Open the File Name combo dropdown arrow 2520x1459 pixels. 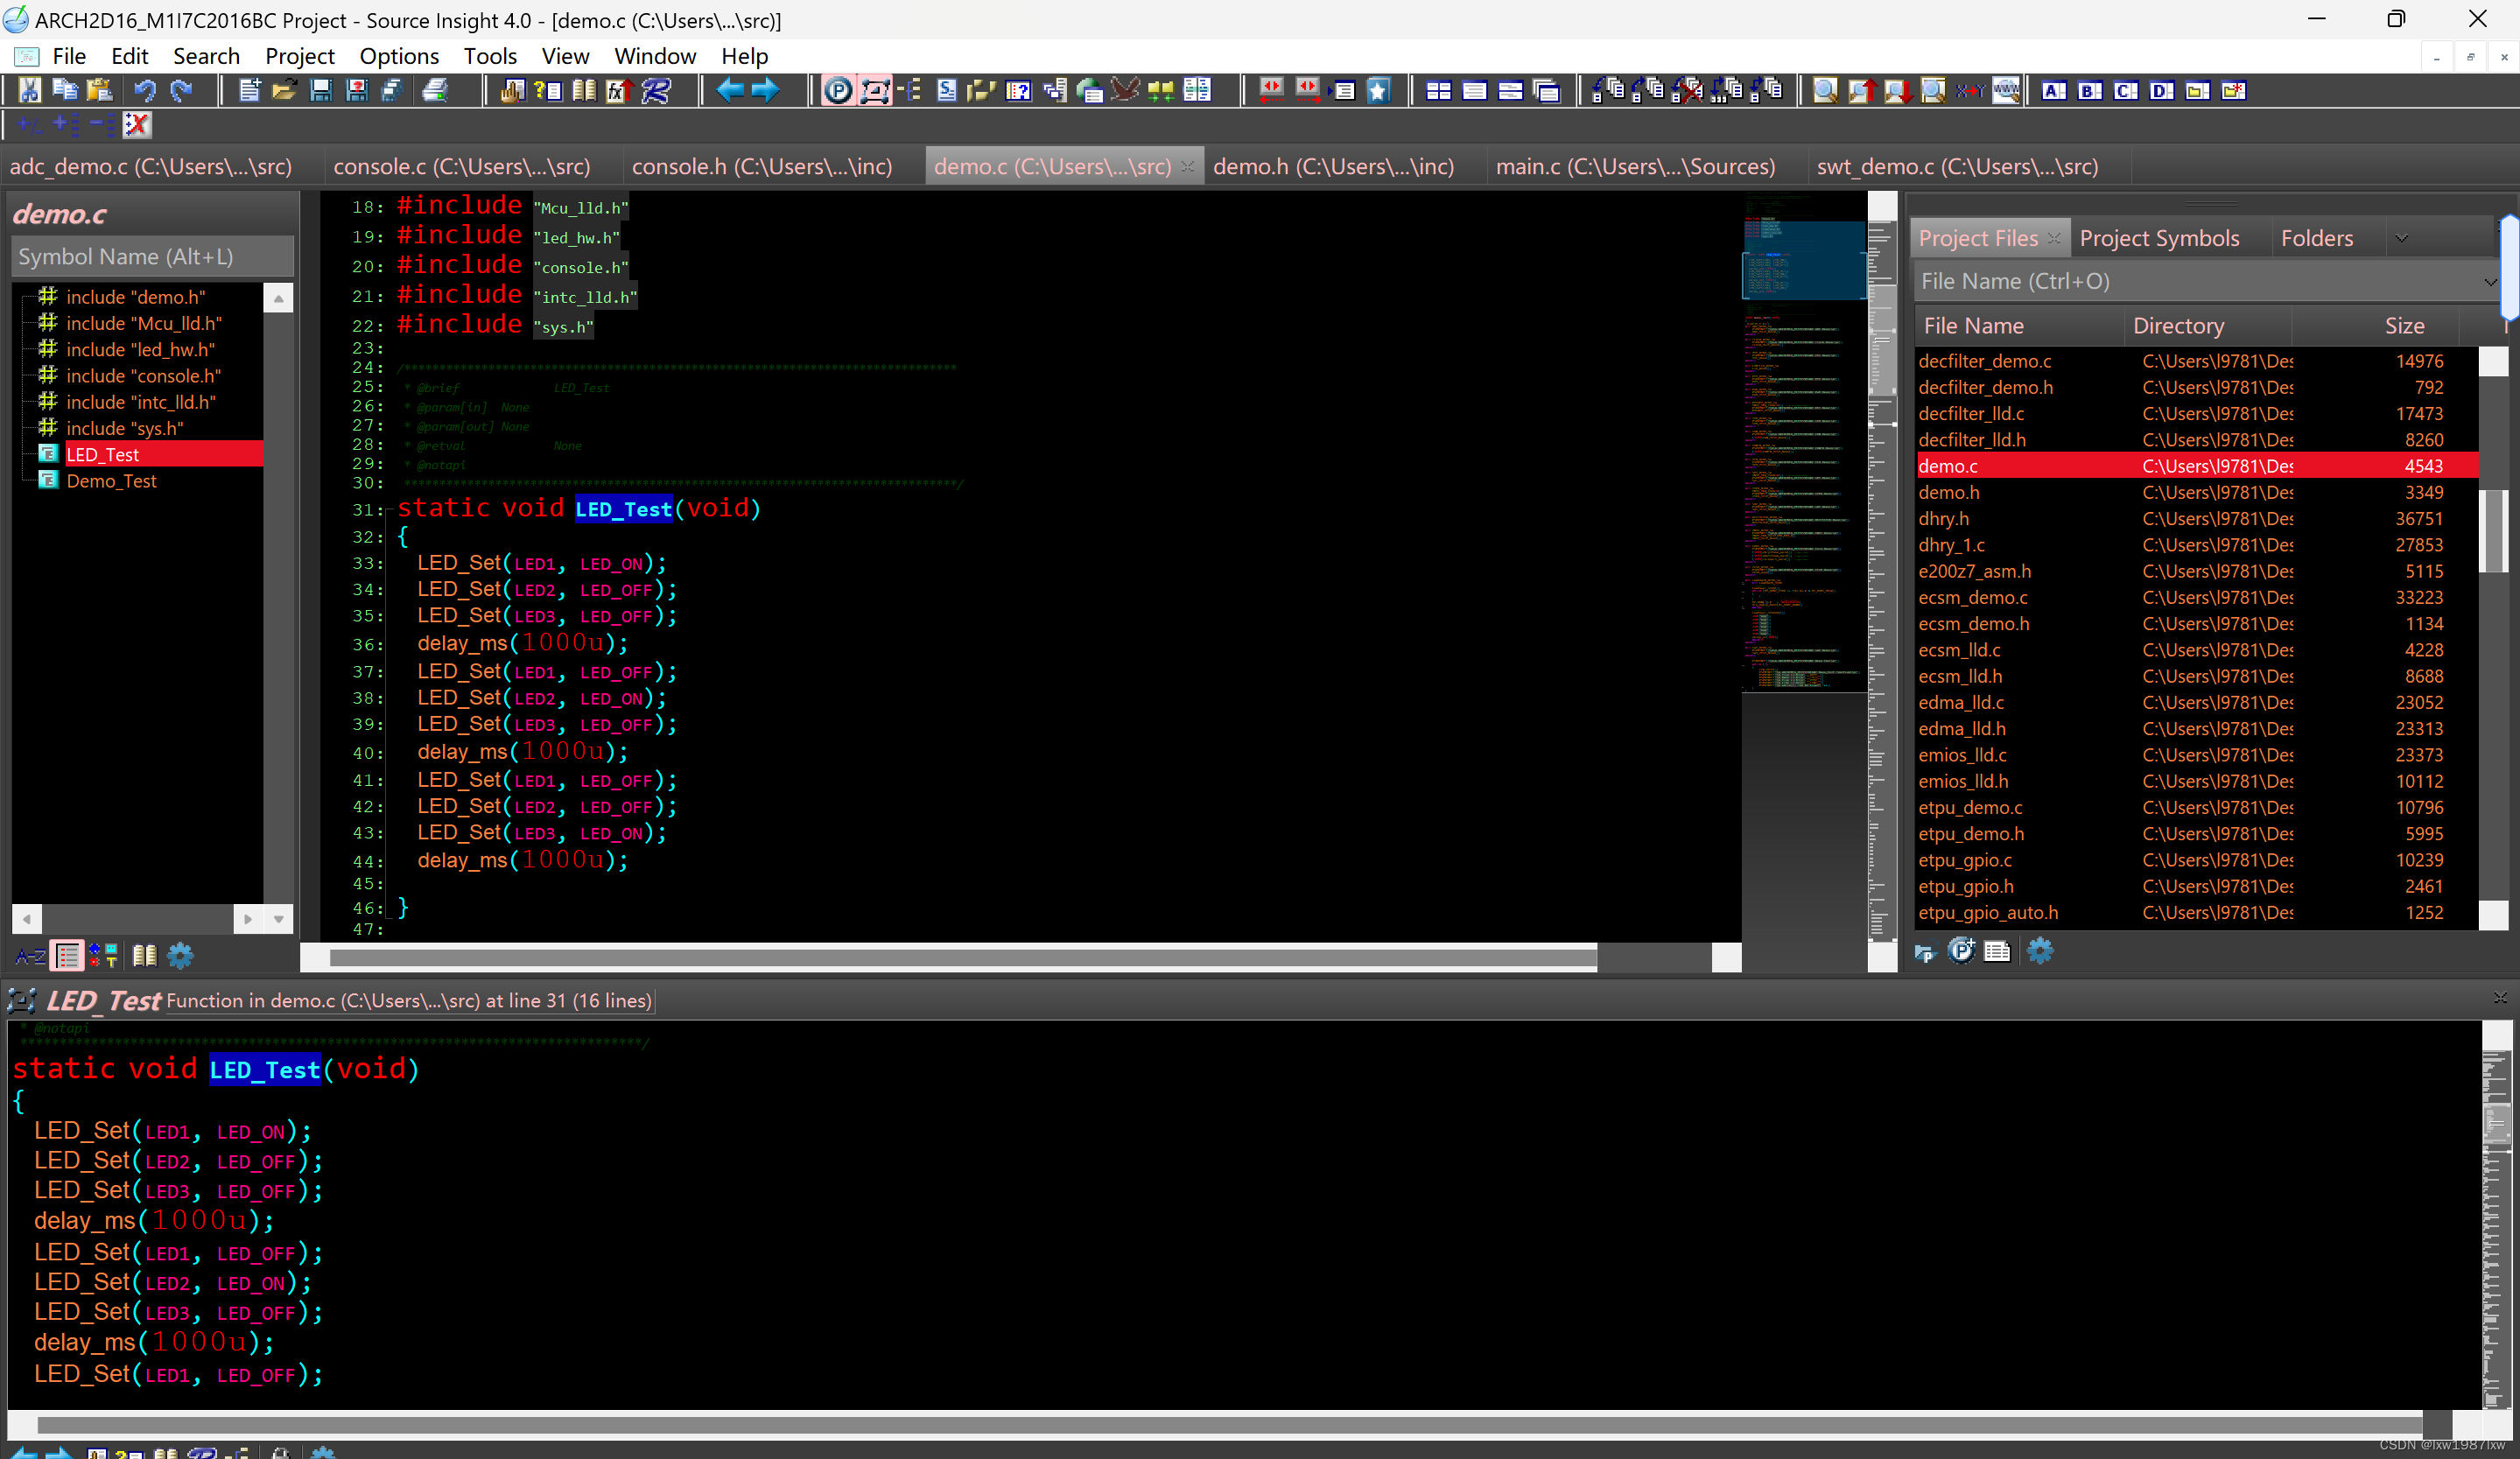tap(2490, 282)
